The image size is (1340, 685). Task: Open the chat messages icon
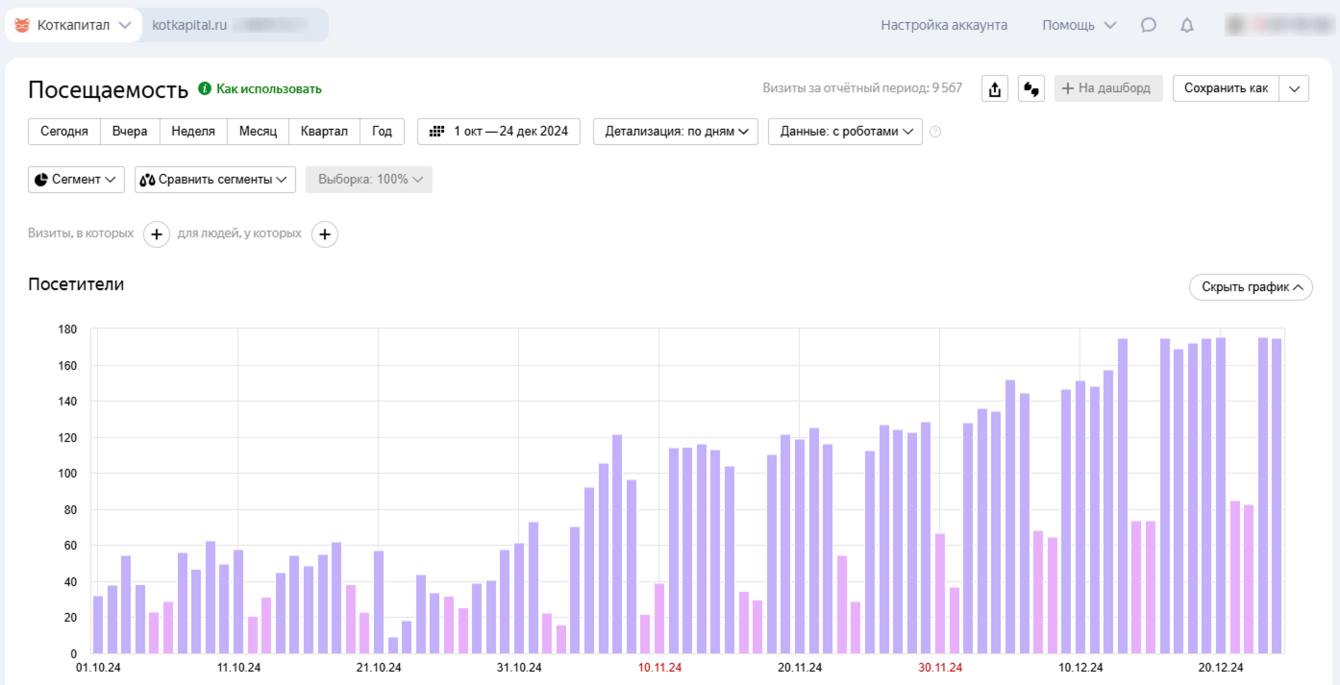pos(1148,25)
